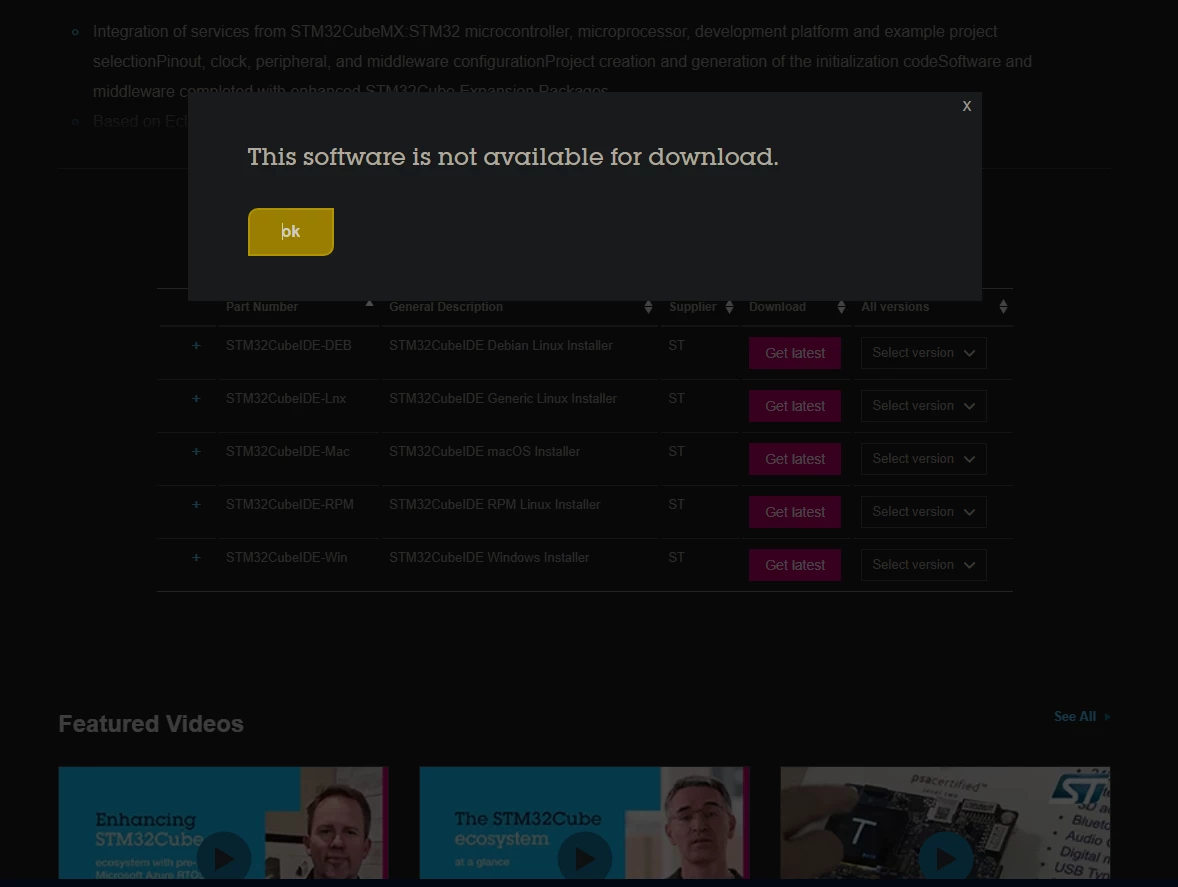Get latest macOS Installer
1178x887 pixels.
coord(795,459)
